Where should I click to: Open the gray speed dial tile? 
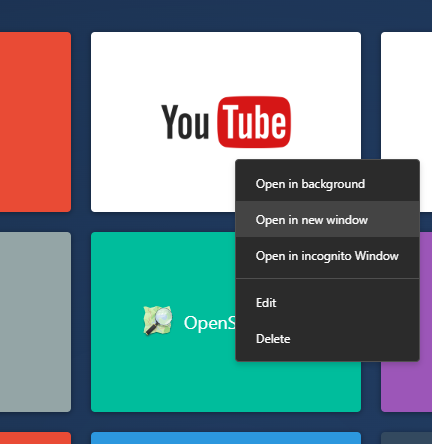tap(35, 322)
